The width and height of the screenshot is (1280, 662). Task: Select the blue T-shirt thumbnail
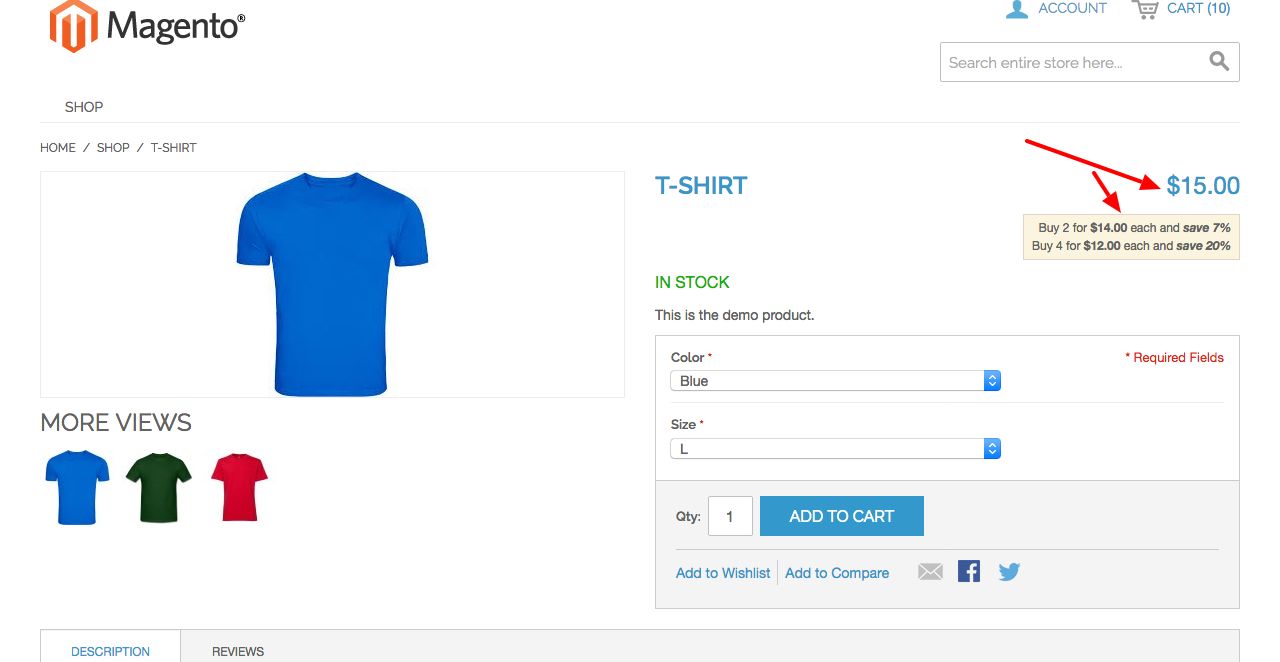pos(77,487)
